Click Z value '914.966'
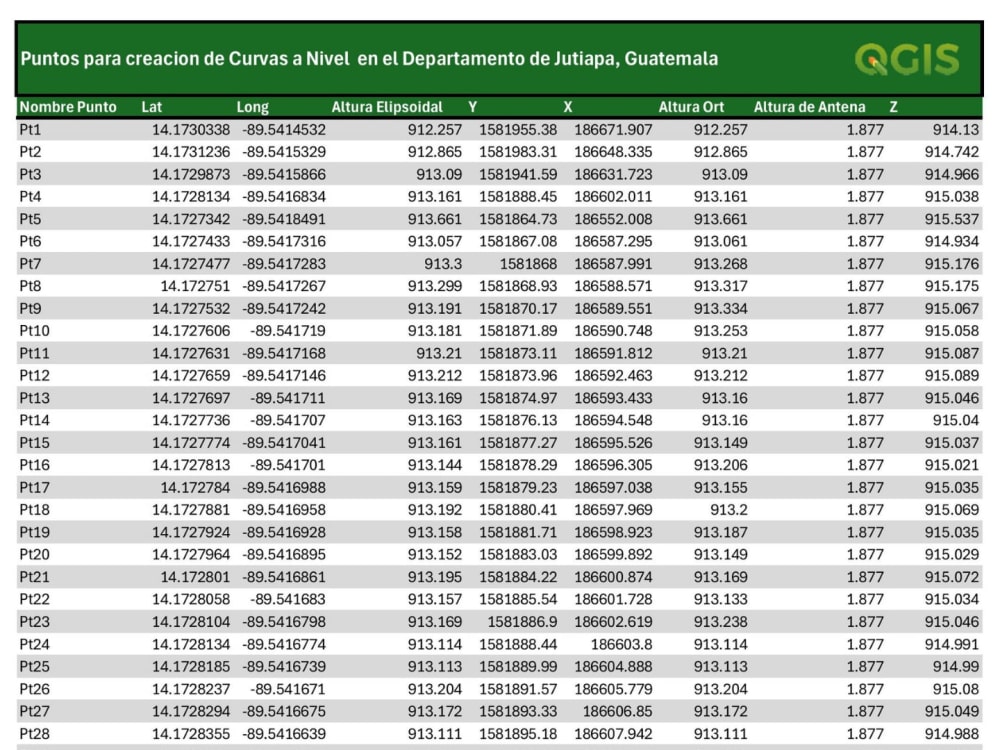The image size is (1000, 750). [x=952, y=174]
